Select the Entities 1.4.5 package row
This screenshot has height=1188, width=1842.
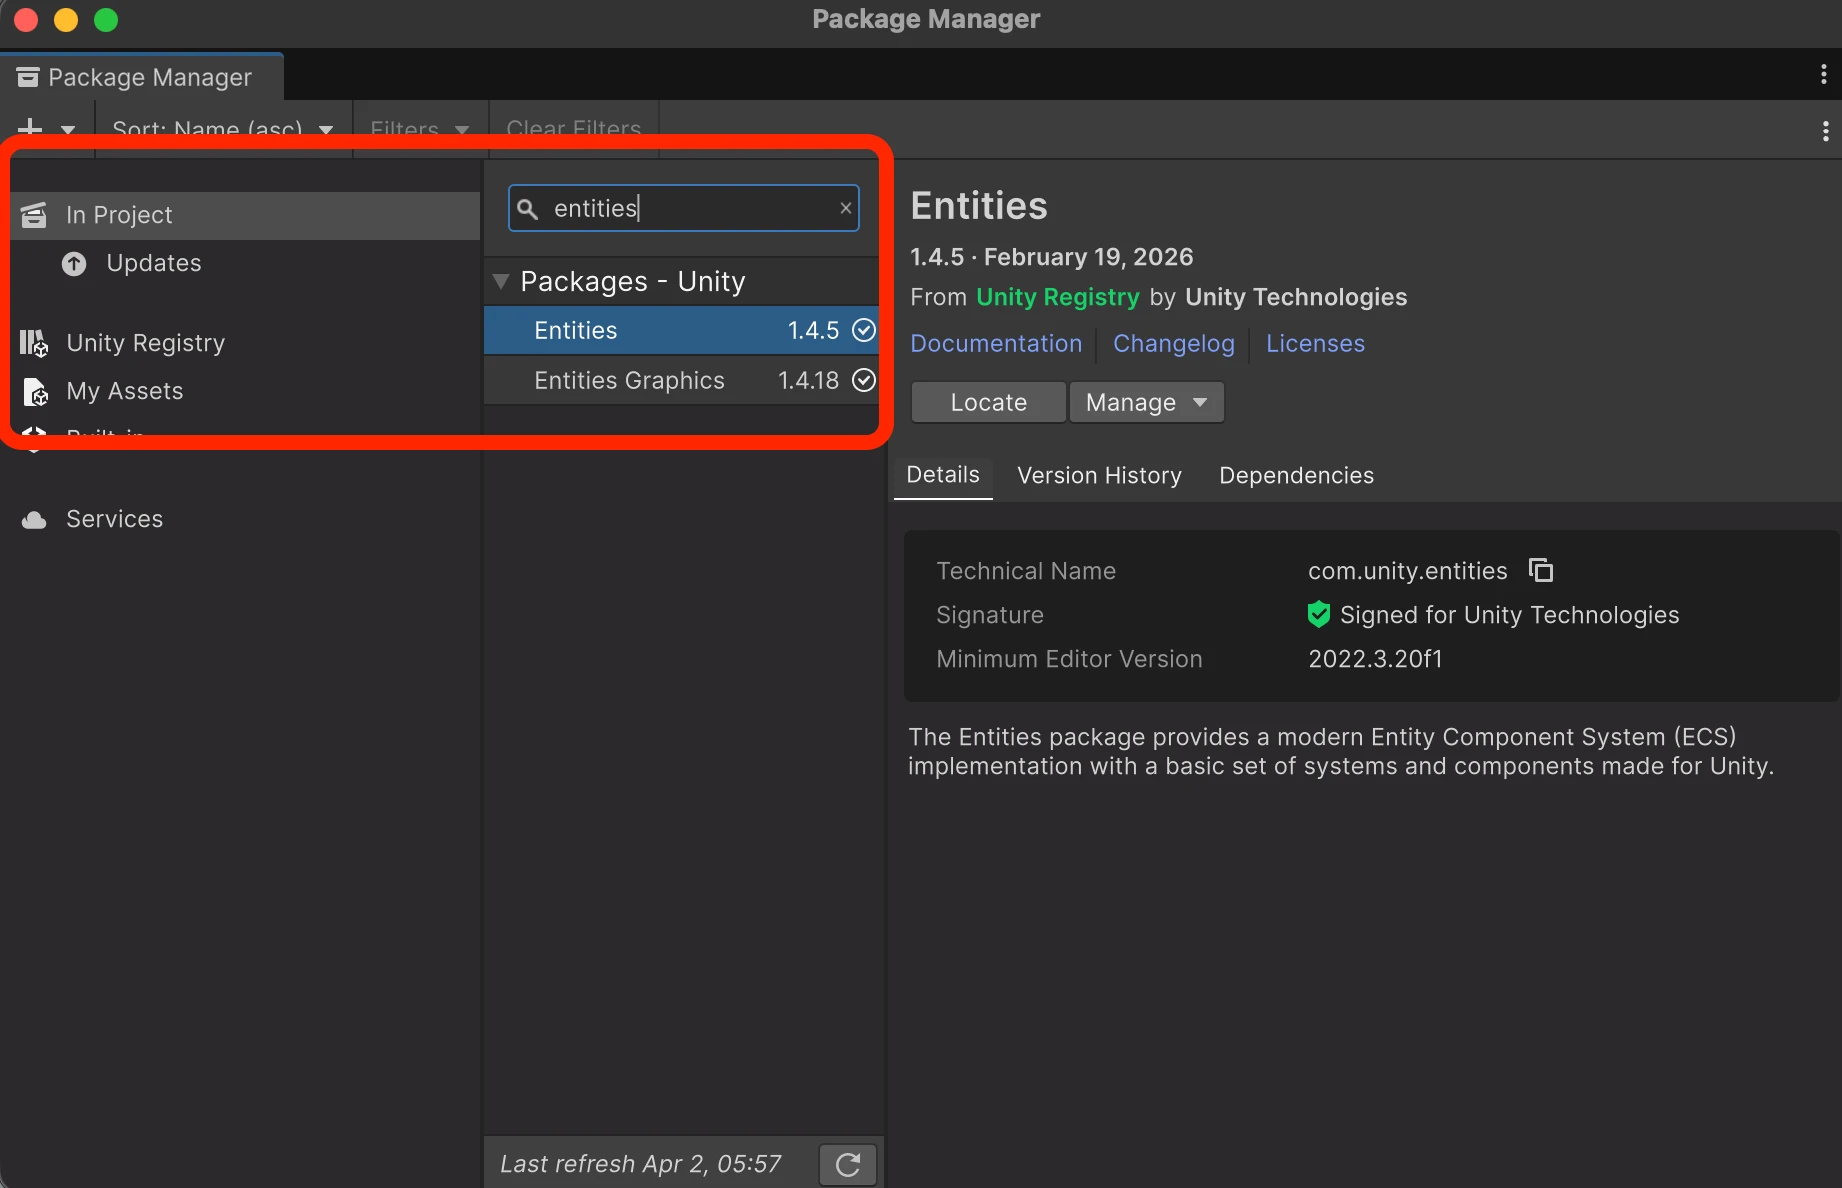681,330
